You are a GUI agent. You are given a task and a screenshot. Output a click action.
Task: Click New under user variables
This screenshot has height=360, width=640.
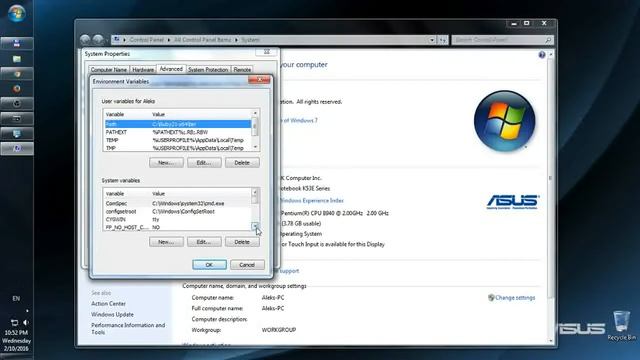coord(166,162)
